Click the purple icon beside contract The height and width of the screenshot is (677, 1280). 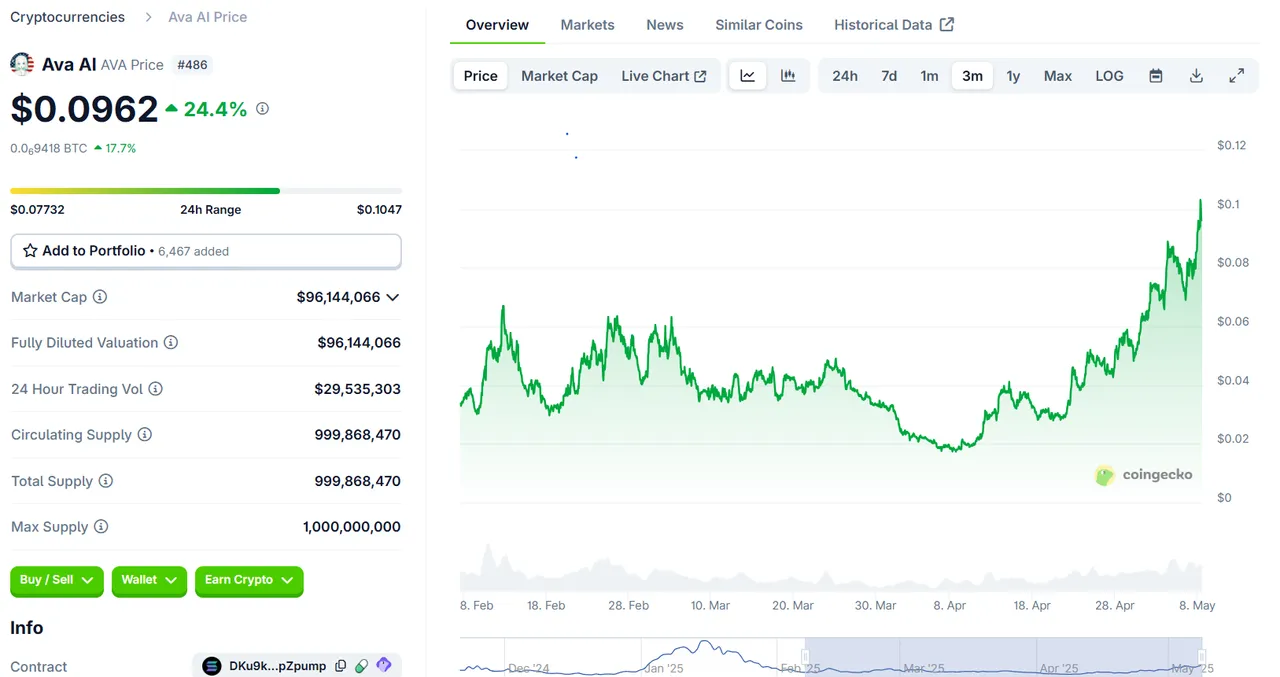[384, 666]
